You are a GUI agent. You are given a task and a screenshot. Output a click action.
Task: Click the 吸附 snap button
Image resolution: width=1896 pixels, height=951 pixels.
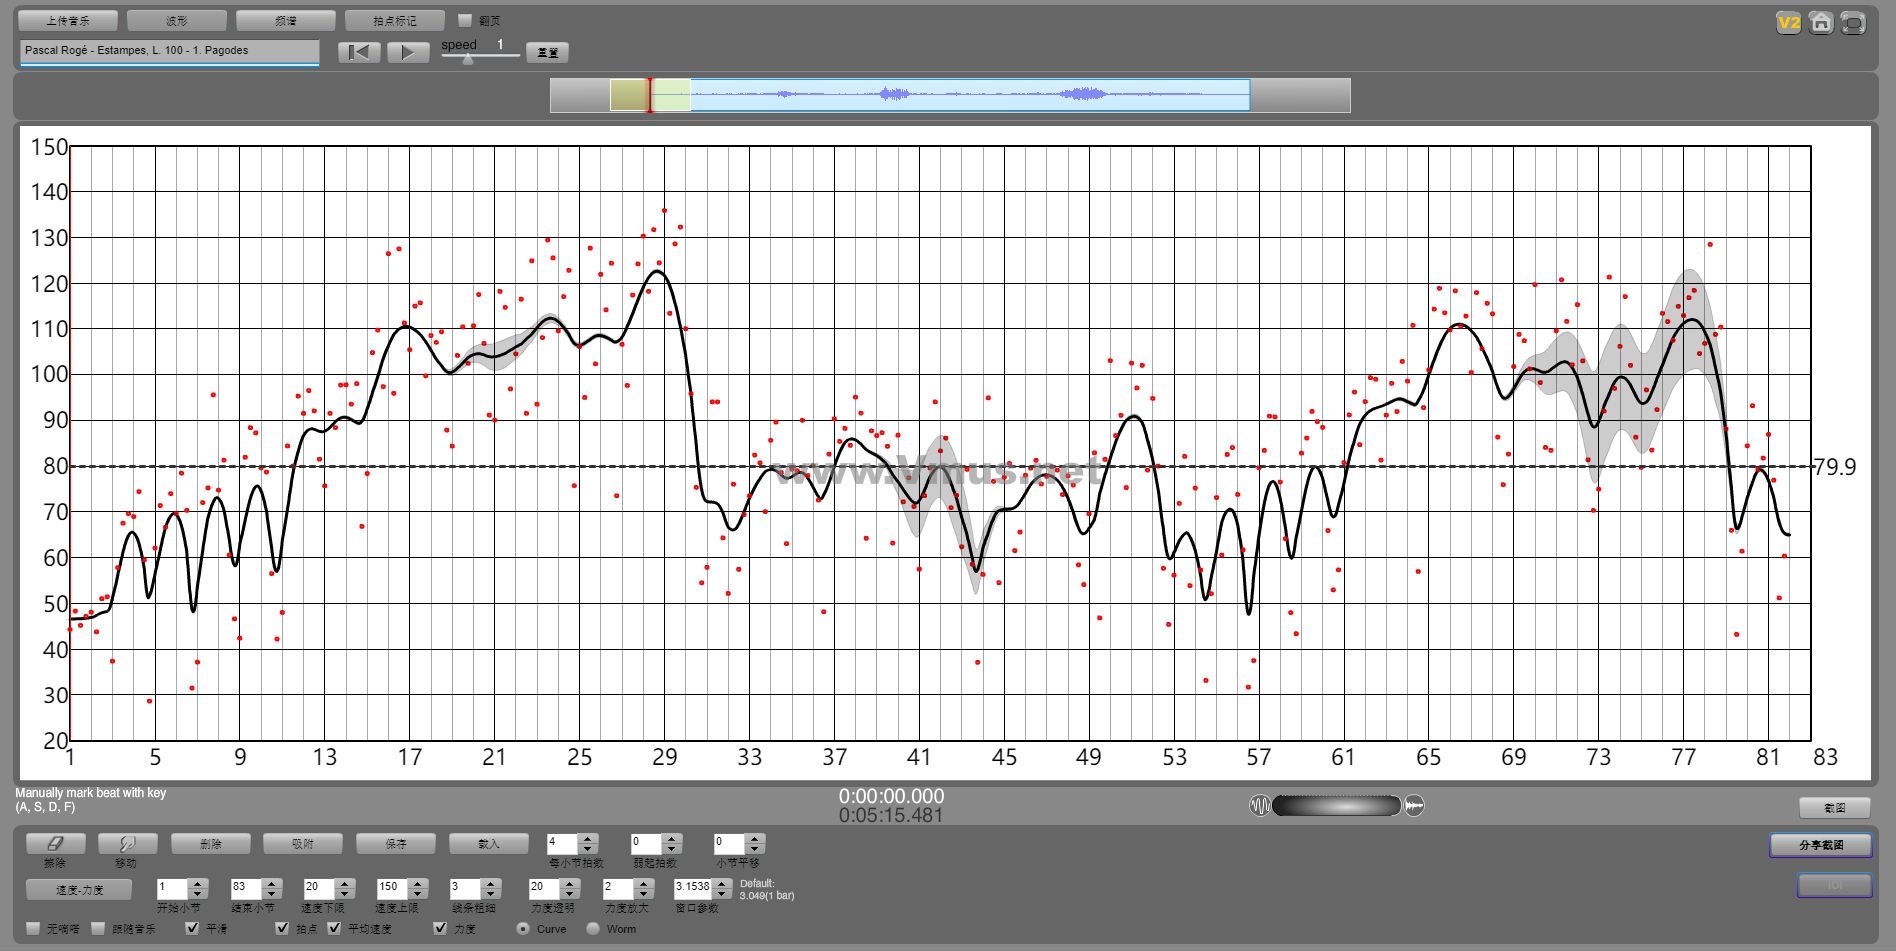click(x=303, y=844)
